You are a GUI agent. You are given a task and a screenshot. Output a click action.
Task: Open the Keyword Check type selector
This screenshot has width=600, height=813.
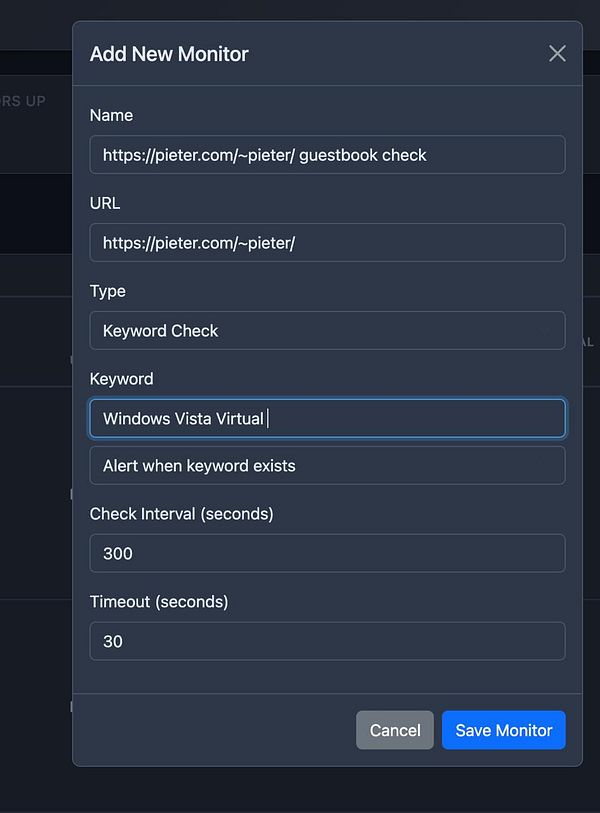(x=327, y=331)
